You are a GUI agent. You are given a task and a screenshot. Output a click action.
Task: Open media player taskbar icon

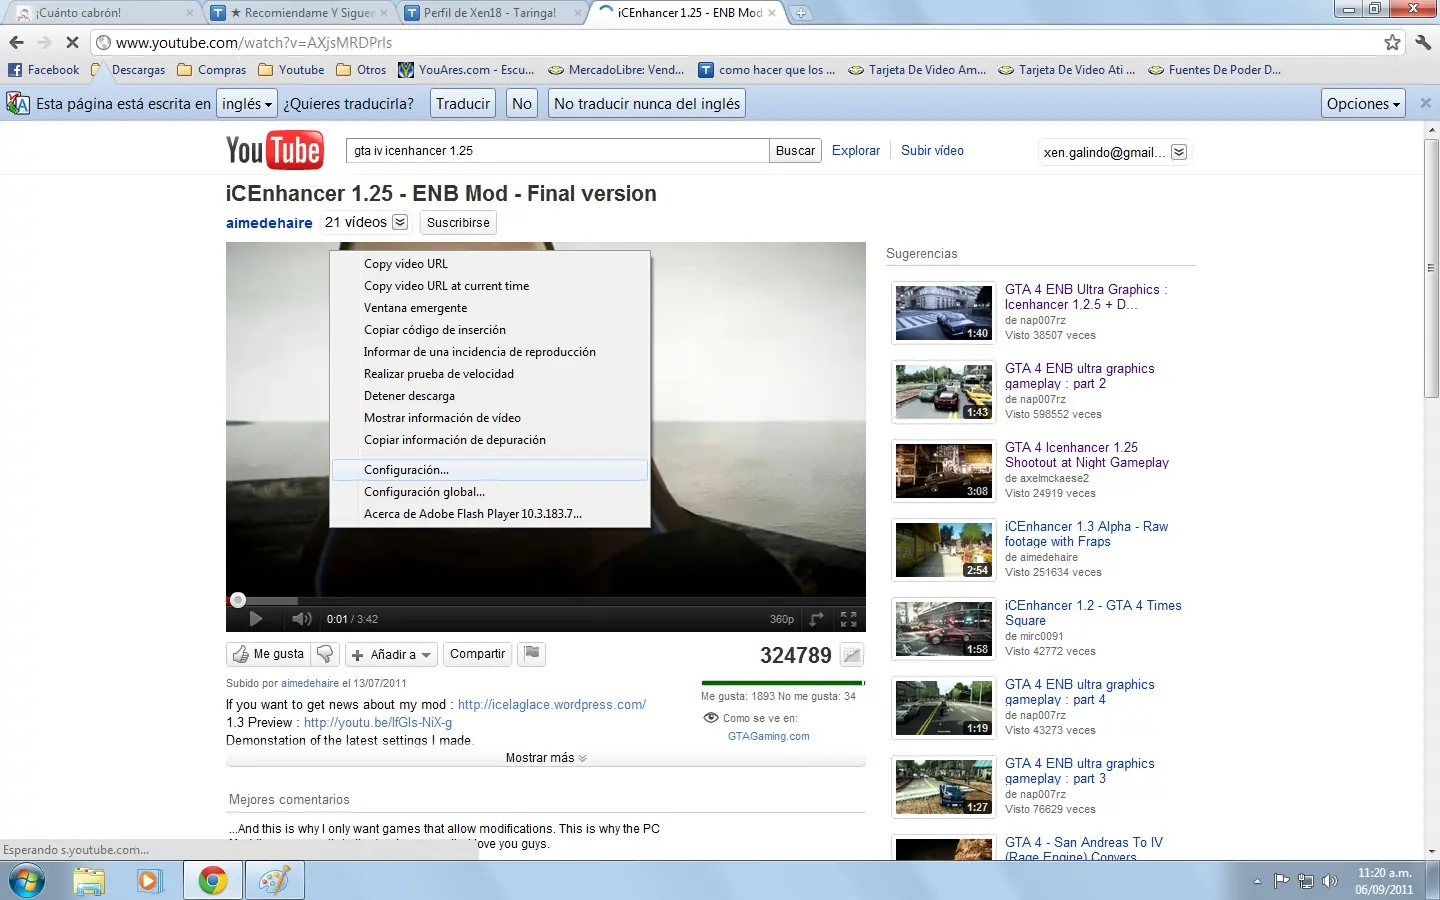[x=149, y=881]
